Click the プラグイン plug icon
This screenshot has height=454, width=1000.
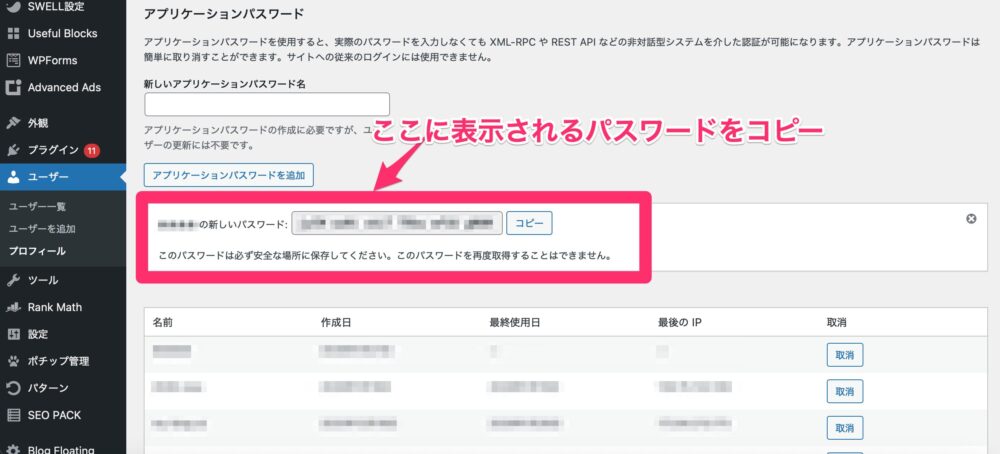(14, 151)
